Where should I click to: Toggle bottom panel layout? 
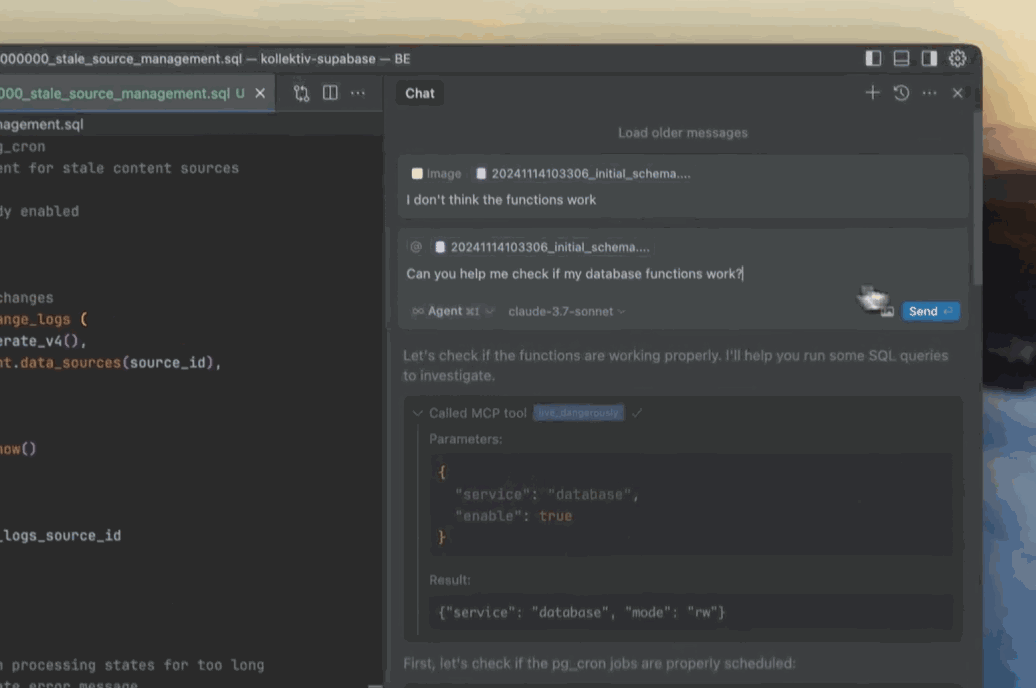click(x=901, y=59)
